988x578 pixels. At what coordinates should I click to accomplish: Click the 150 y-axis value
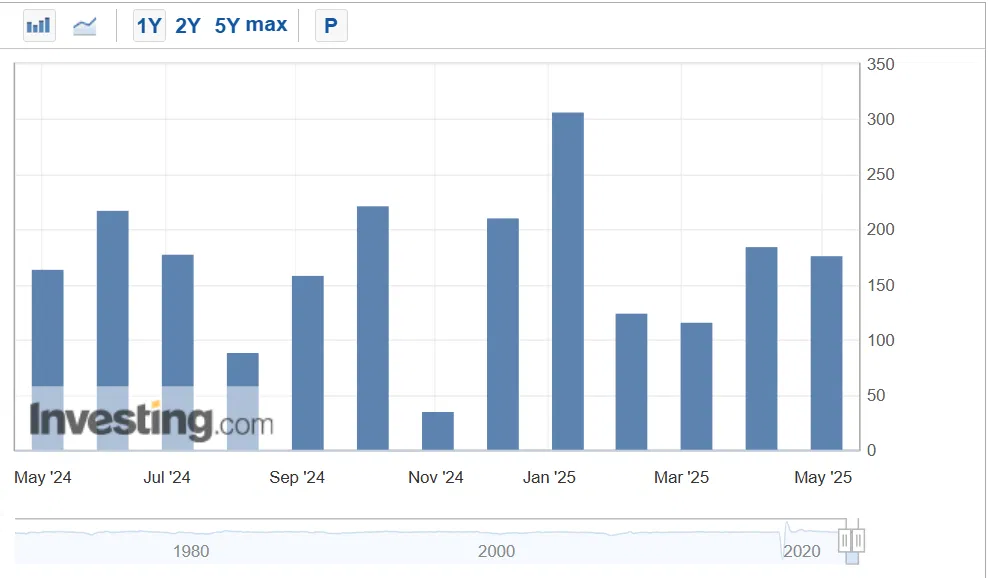[880, 285]
